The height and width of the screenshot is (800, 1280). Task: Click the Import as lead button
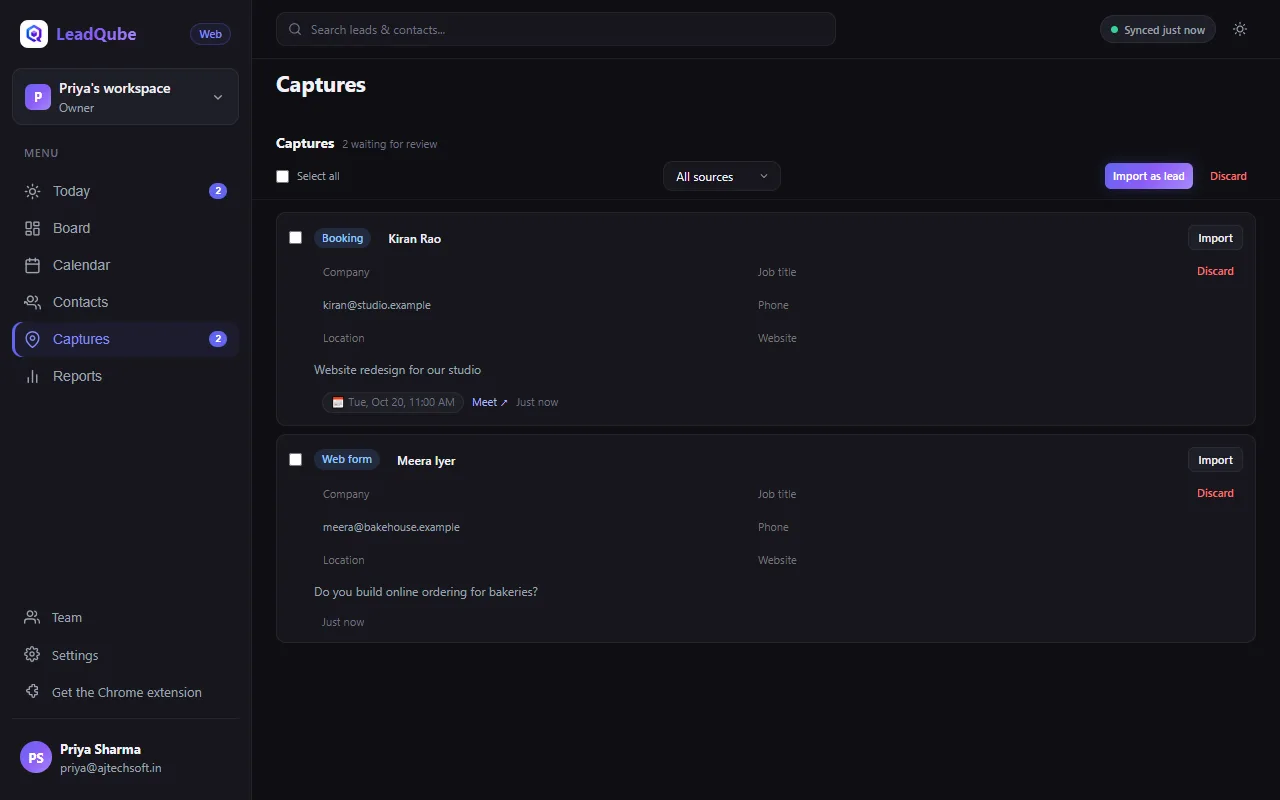[x=1148, y=176]
